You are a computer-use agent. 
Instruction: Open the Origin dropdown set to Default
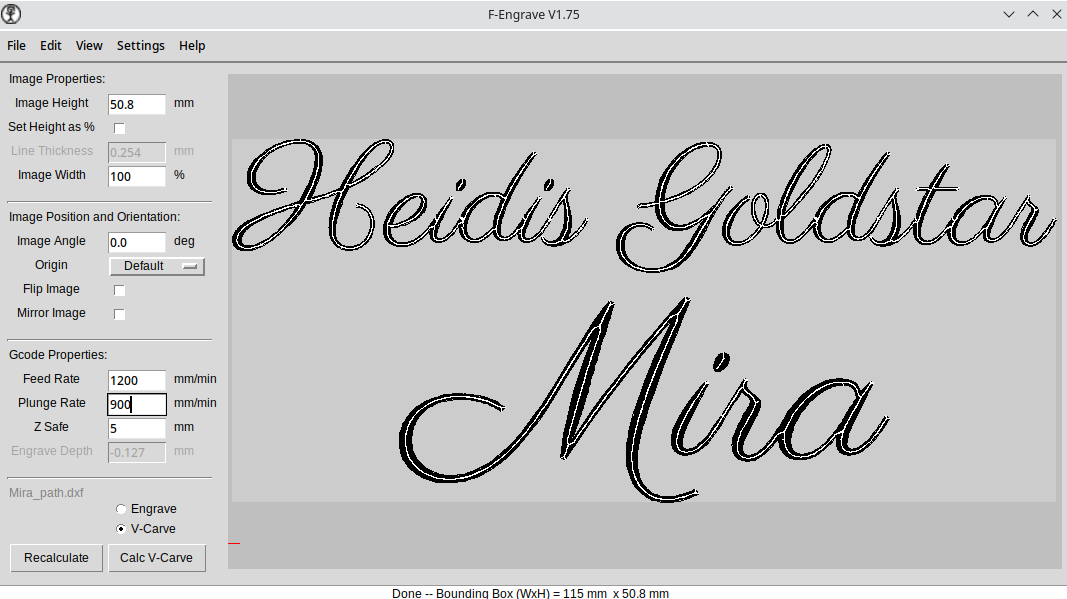click(156, 266)
